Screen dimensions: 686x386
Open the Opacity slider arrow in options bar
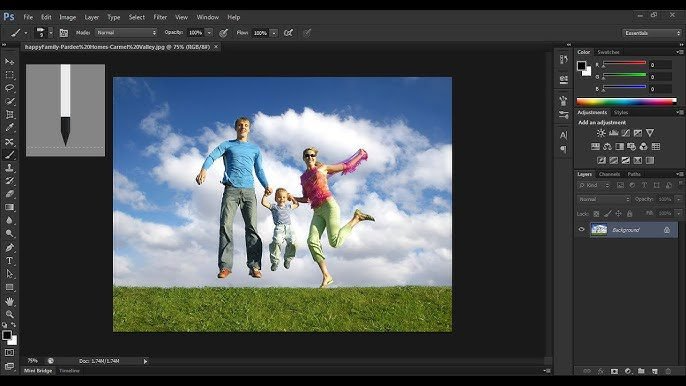209,33
